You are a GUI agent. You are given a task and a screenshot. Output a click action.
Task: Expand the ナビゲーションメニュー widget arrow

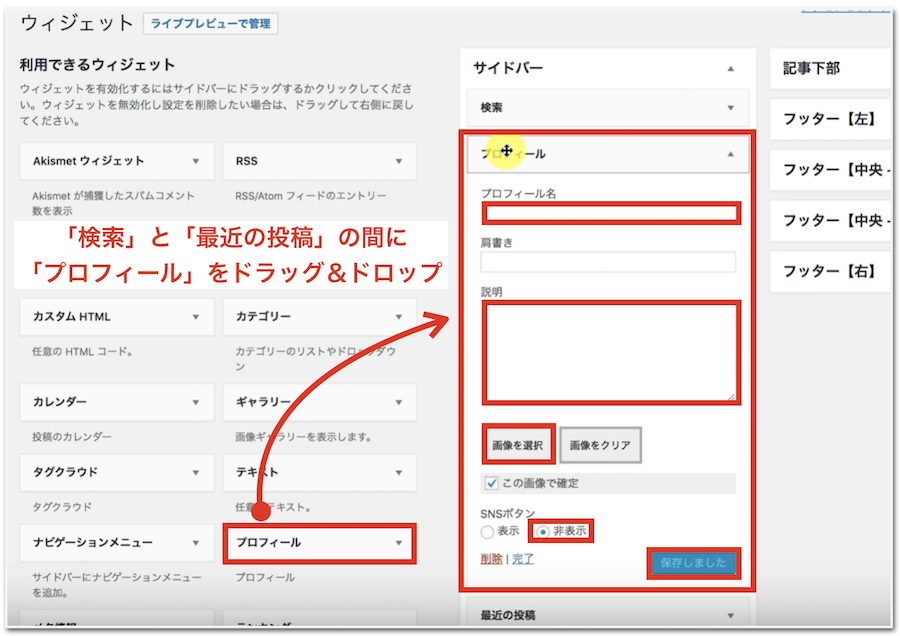[x=195, y=543]
